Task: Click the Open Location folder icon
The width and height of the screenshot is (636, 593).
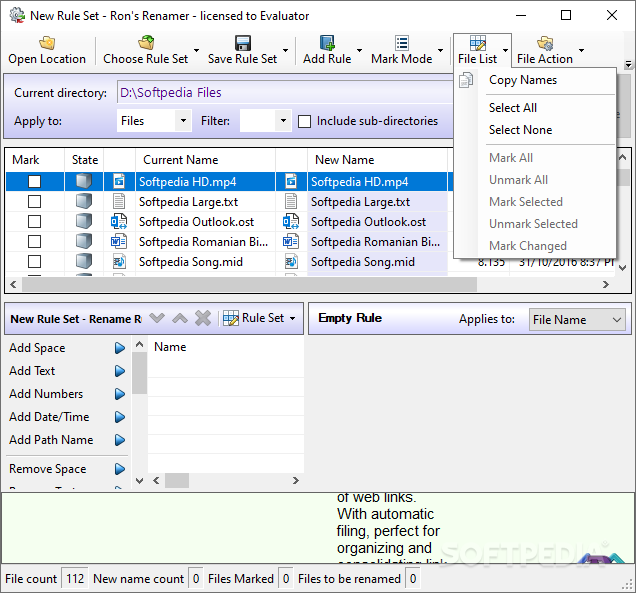Action: [47, 43]
